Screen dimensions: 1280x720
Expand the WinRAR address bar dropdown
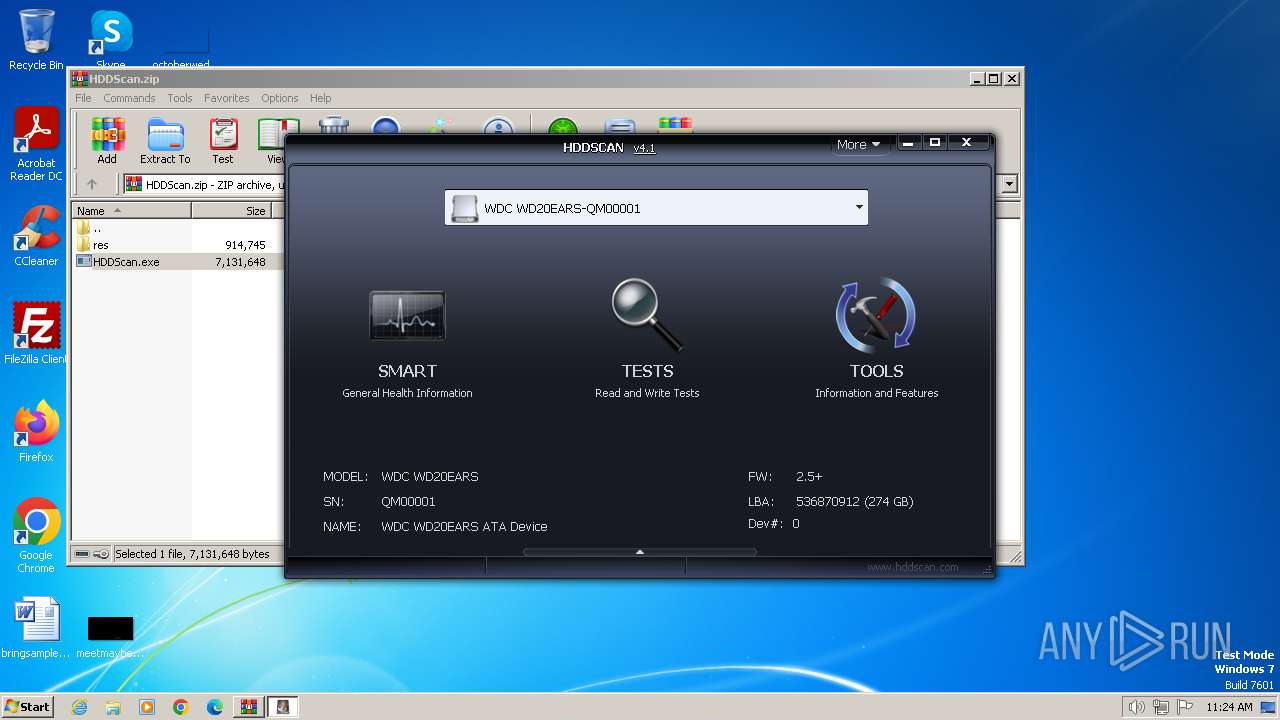[x=1009, y=184]
